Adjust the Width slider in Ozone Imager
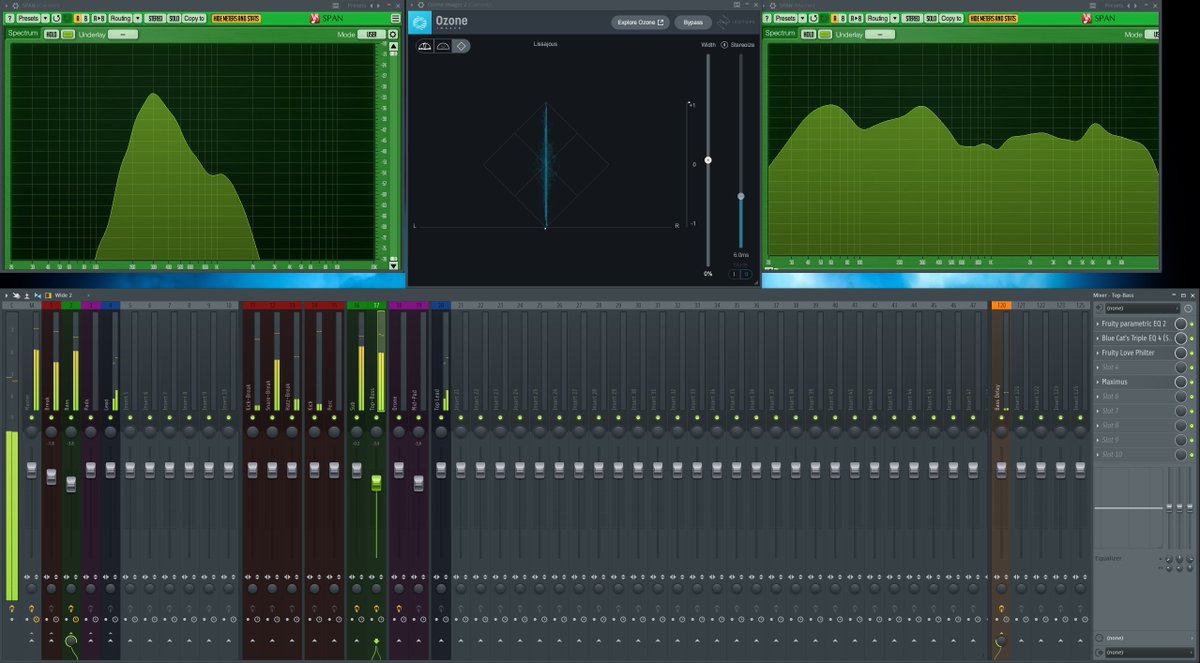Image resolution: width=1200 pixels, height=663 pixels. tap(708, 160)
